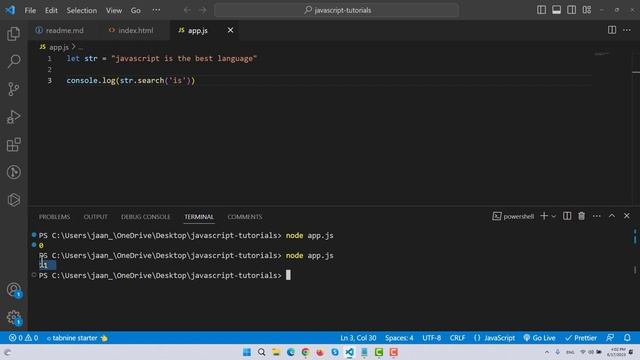This screenshot has height=360, width=640.
Task: Open the Customize Layout icon
Action: (x=587, y=10)
